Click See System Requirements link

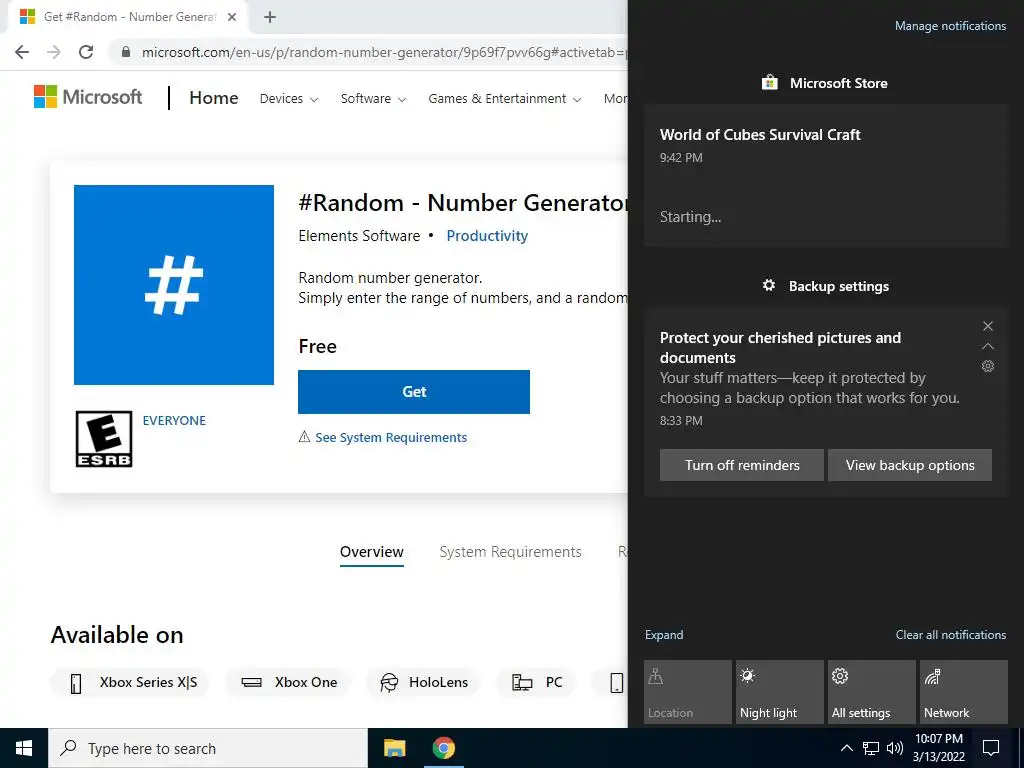point(391,438)
